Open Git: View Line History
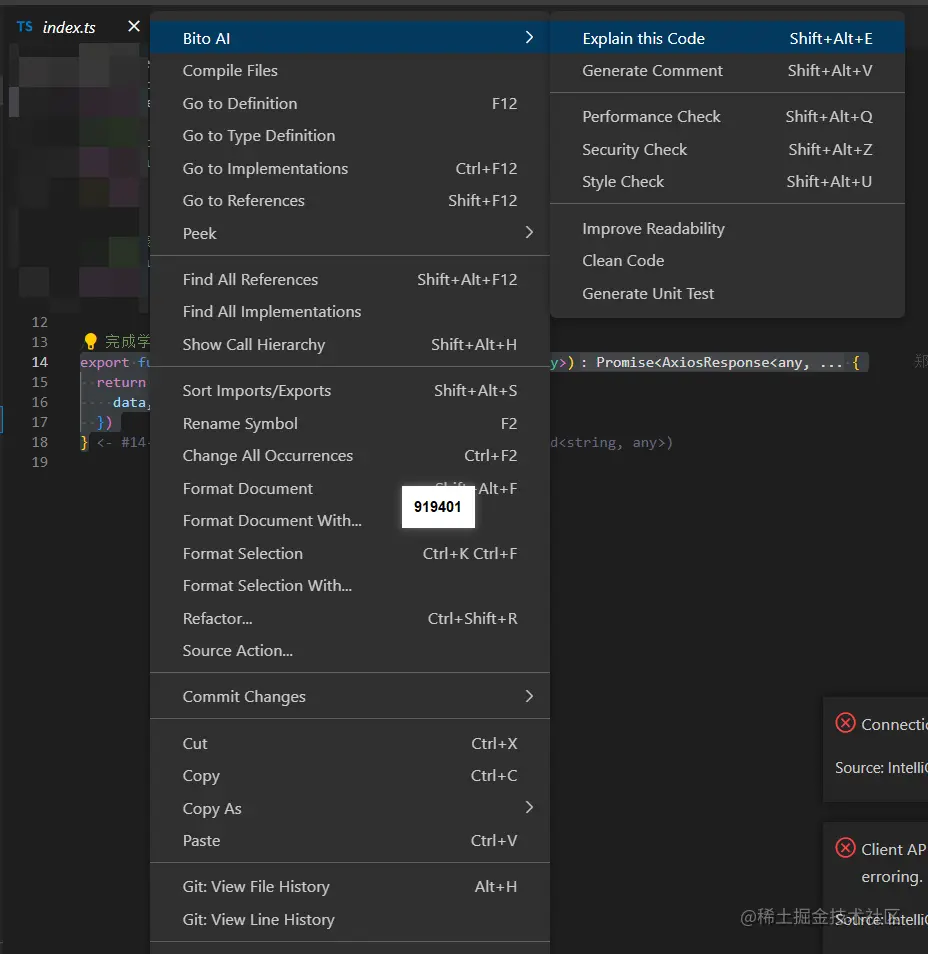This screenshot has height=954, width=928. (350, 919)
